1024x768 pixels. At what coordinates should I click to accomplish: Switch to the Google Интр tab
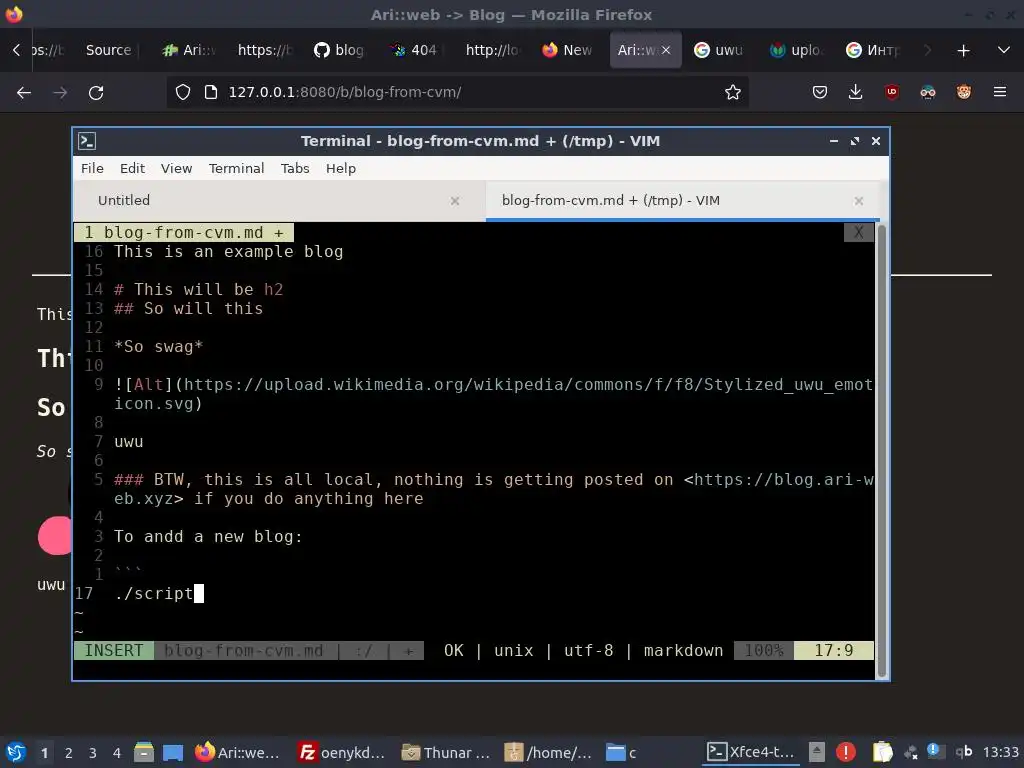[x=872, y=50]
